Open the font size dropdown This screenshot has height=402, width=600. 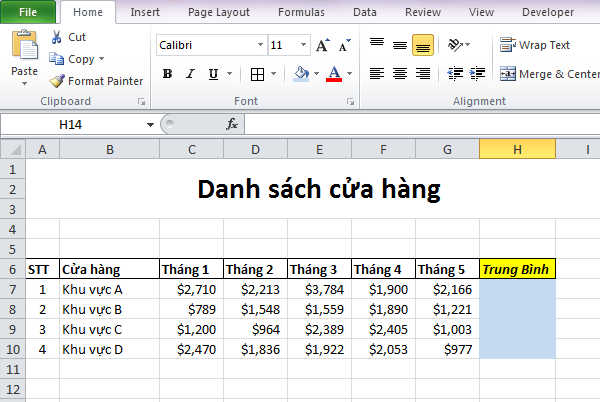(x=304, y=45)
